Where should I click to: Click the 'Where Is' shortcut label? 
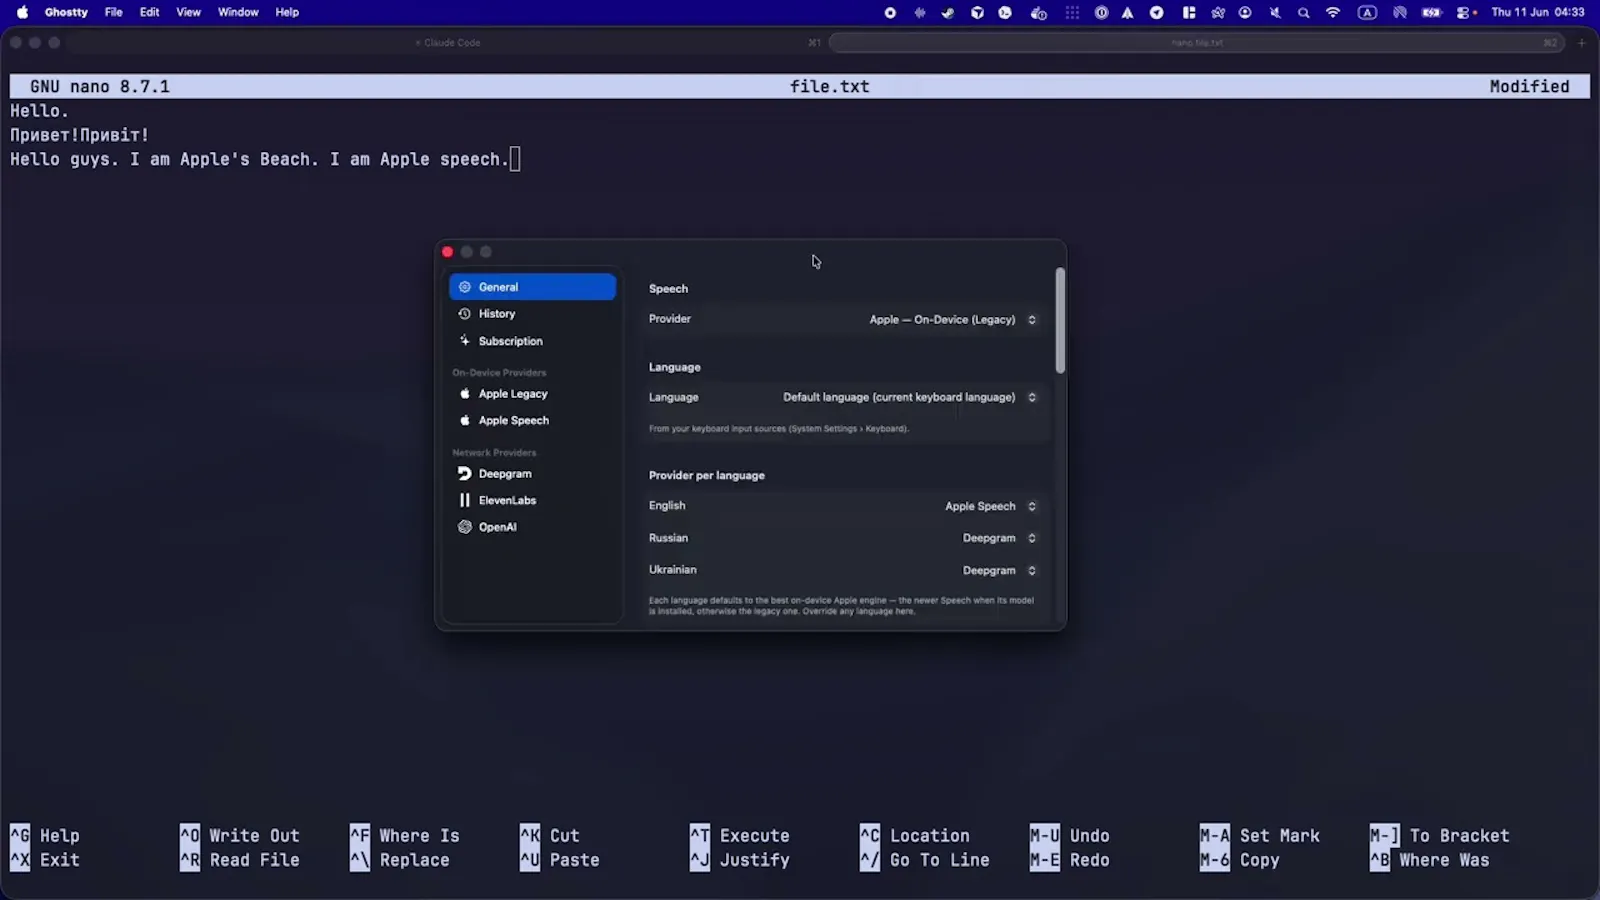point(419,836)
